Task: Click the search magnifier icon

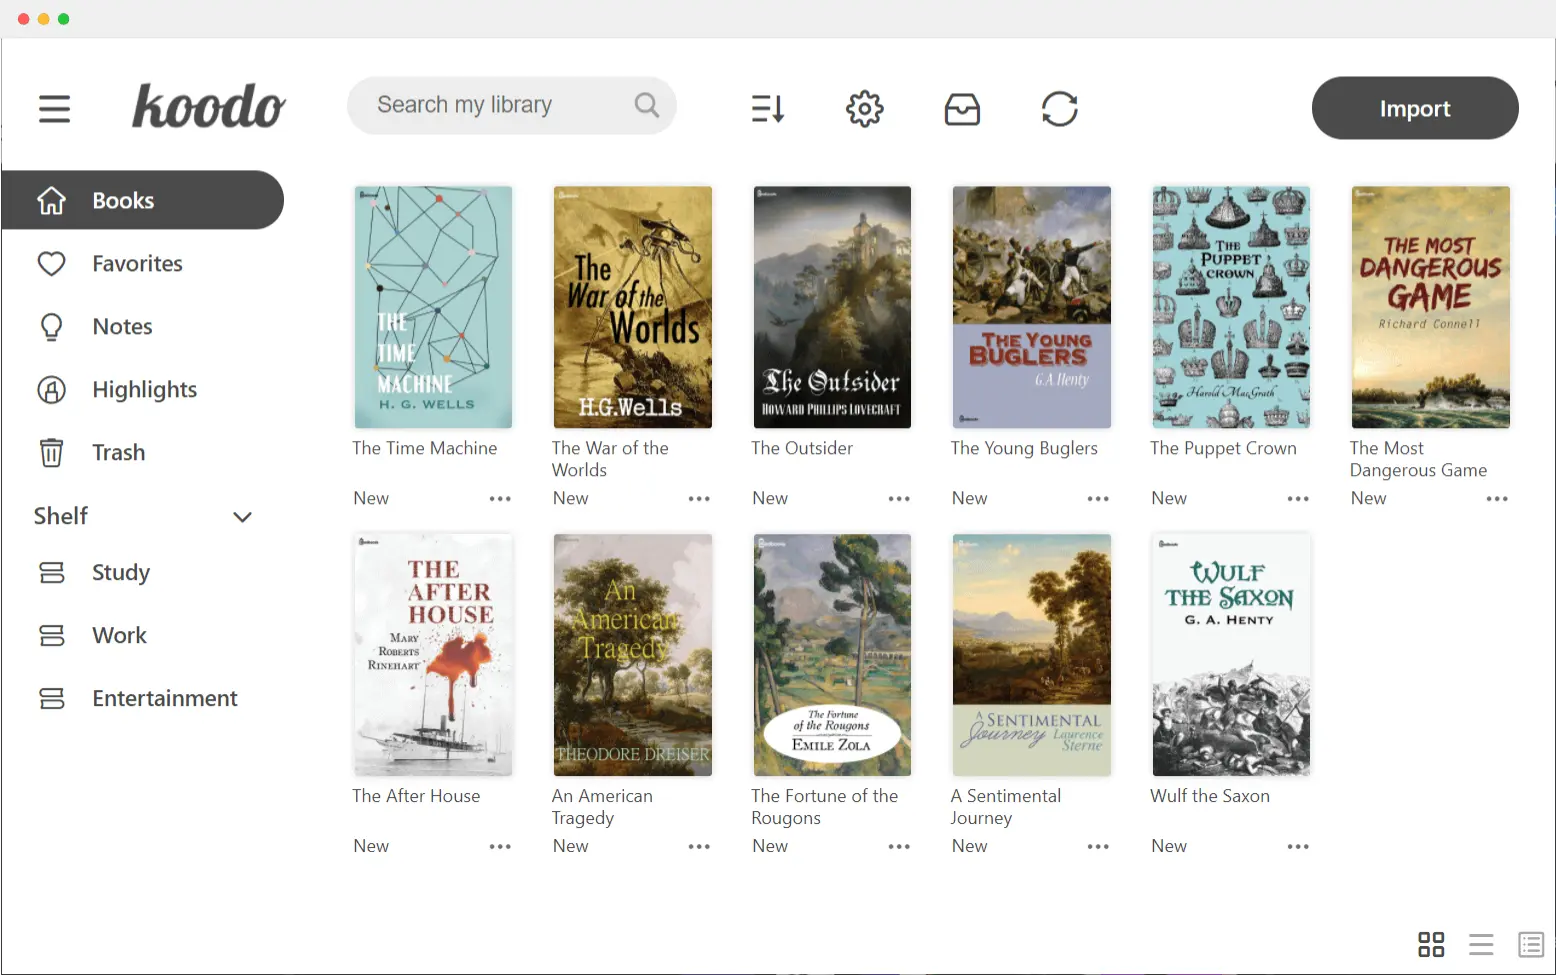Action: (x=647, y=105)
